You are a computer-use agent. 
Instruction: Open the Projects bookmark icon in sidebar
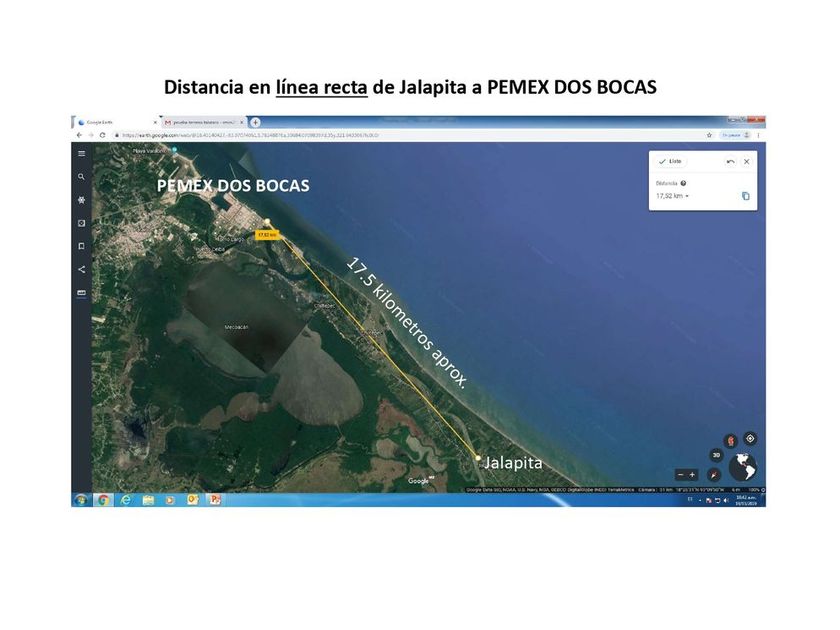(82, 246)
